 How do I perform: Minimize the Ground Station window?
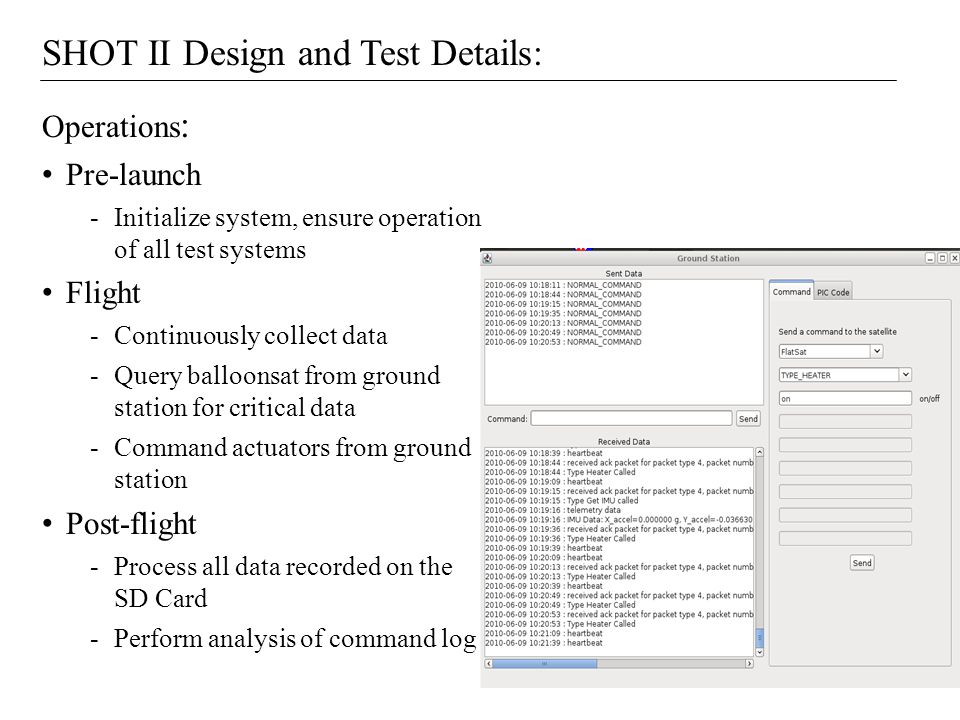(930, 258)
